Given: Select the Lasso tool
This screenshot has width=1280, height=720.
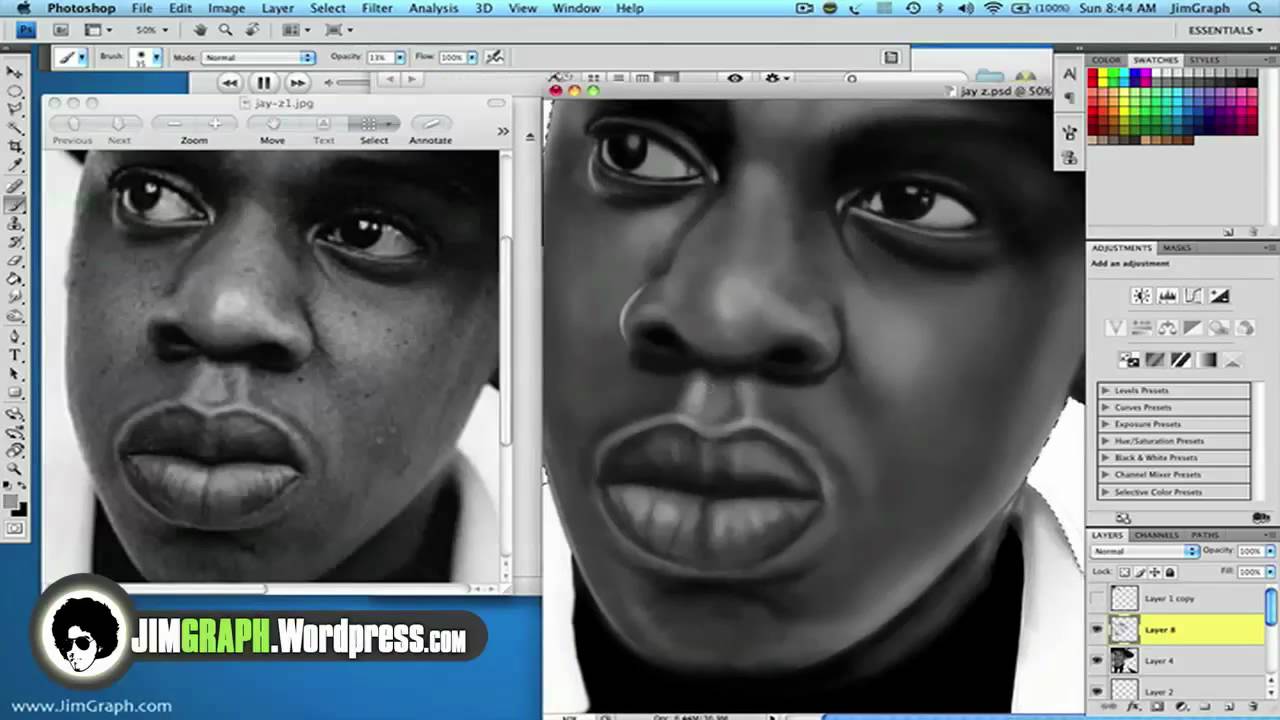Looking at the screenshot, I should 16,110.
